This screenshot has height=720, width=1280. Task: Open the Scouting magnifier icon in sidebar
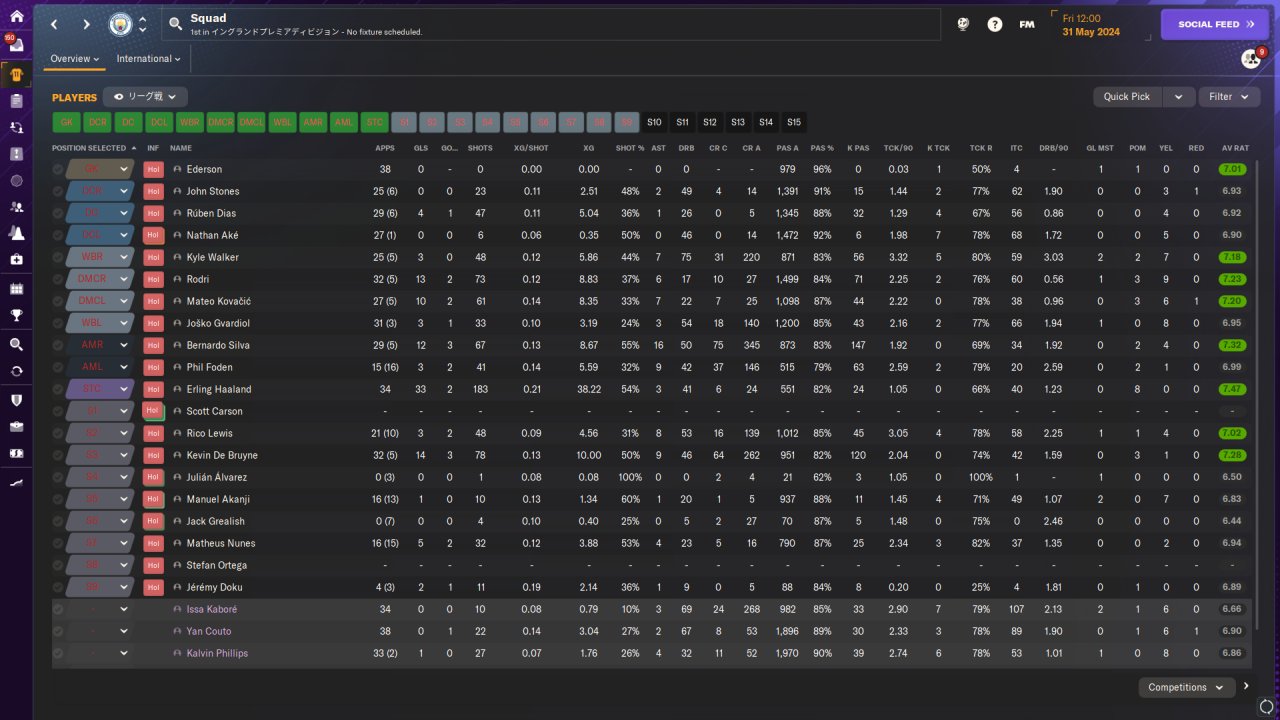[x=16, y=344]
